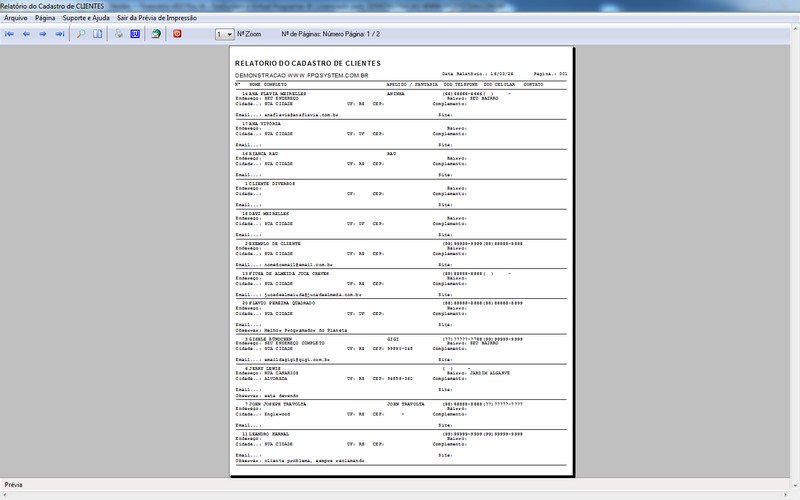Click the blue save/export icon
Viewport: 800px width, 500px height.
[135, 34]
